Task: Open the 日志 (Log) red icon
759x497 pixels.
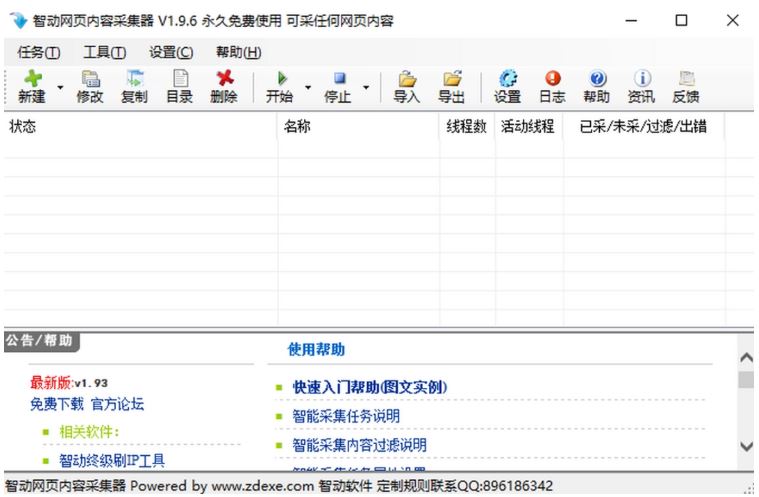Action: [552, 78]
